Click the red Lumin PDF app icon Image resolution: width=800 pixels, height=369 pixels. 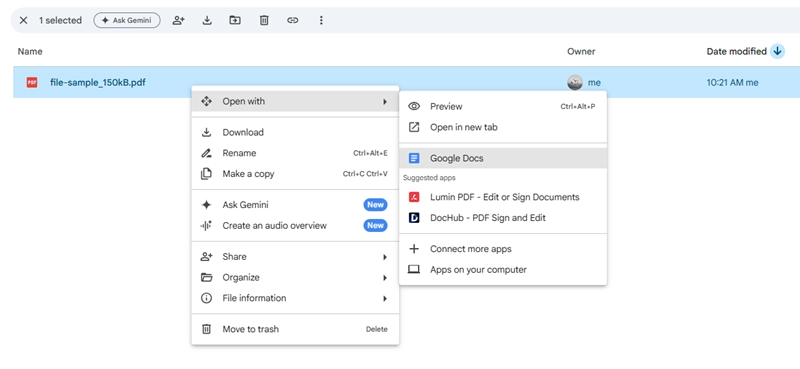(414, 197)
